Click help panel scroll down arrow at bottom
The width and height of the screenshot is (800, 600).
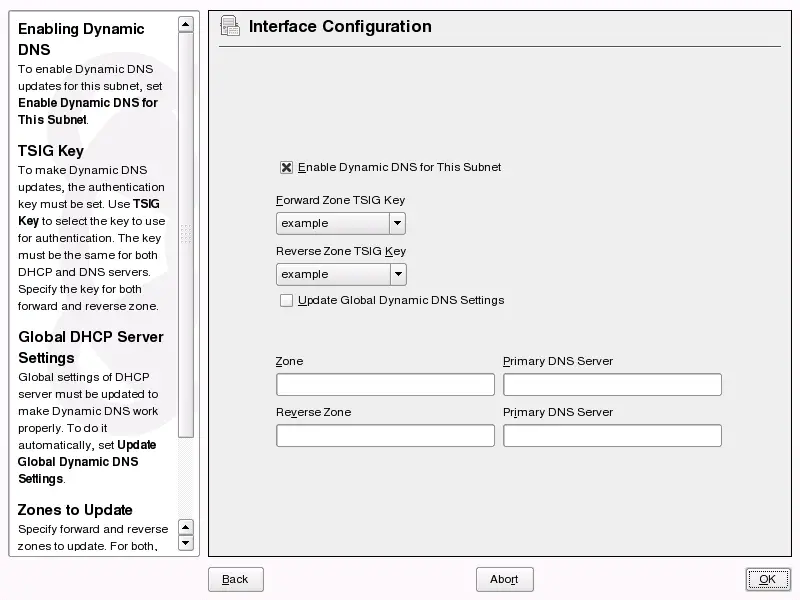[185, 543]
